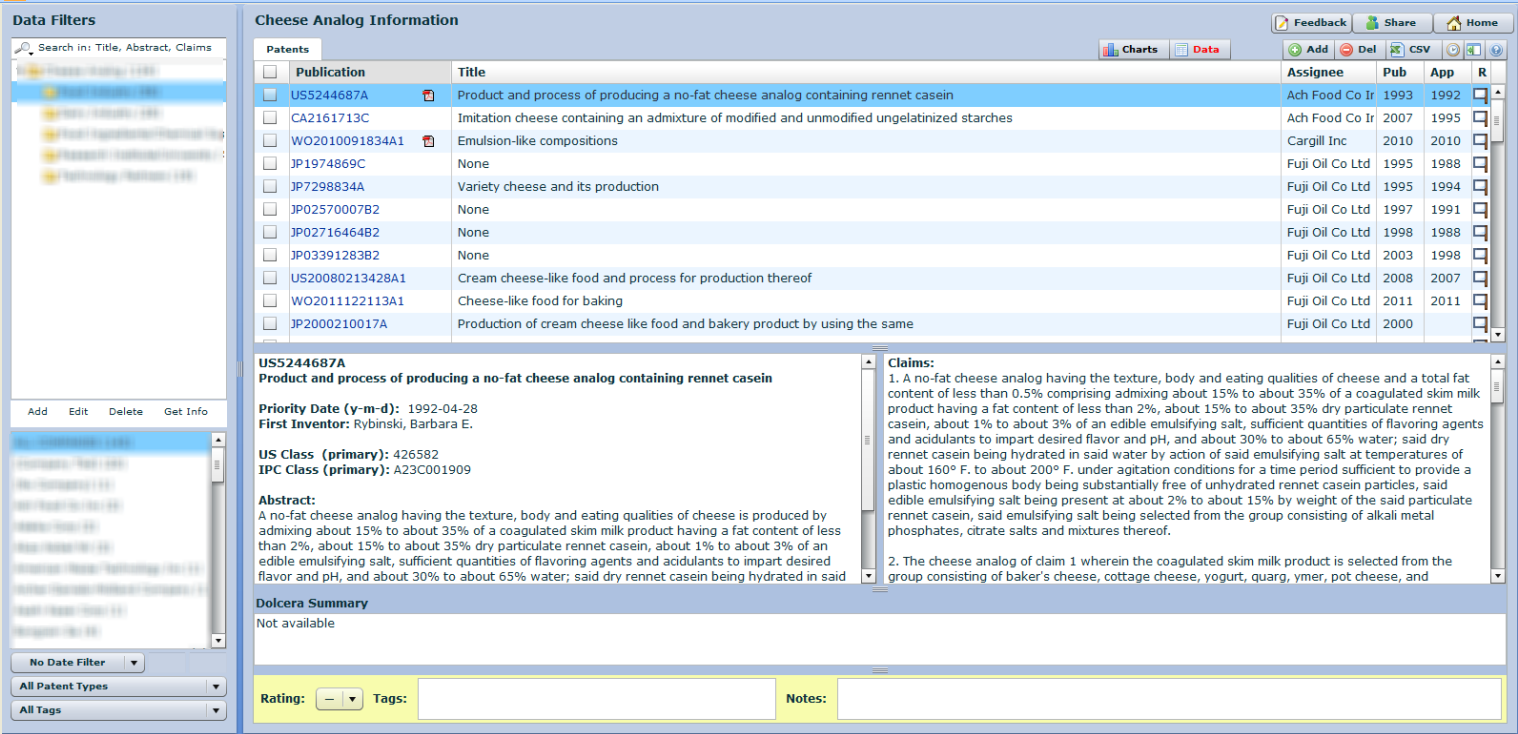Click Get Info under the filter tree
Image resolution: width=1518 pixels, height=734 pixels.
tap(185, 411)
